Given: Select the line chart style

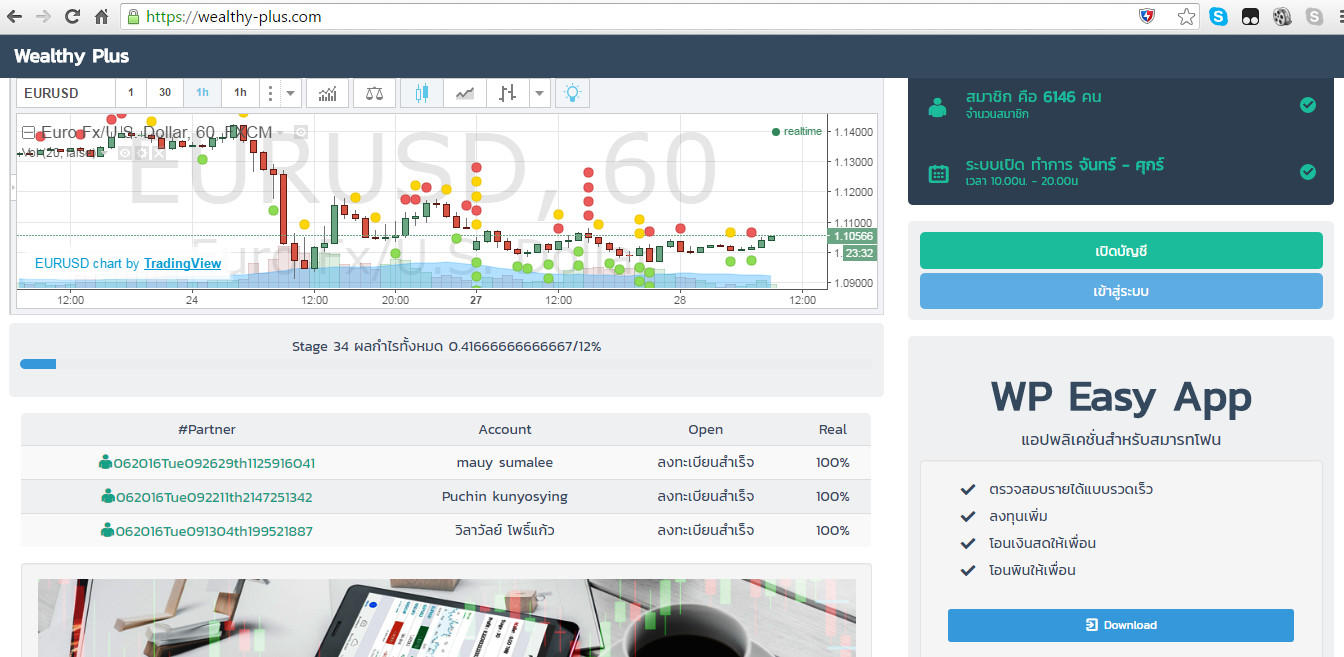Looking at the screenshot, I should coord(465,93).
